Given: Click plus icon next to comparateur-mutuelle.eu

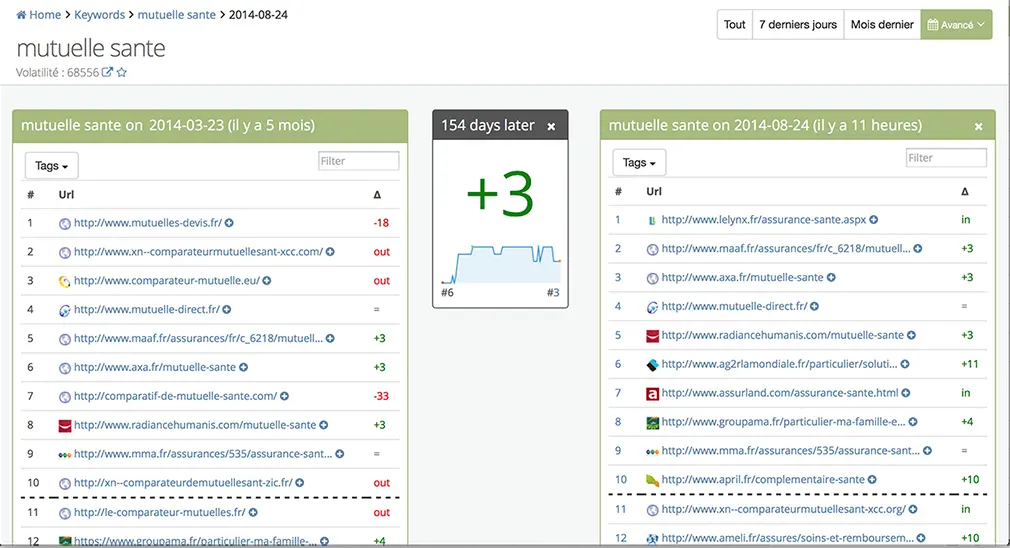Looking at the screenshot, I should pos(267,281).
